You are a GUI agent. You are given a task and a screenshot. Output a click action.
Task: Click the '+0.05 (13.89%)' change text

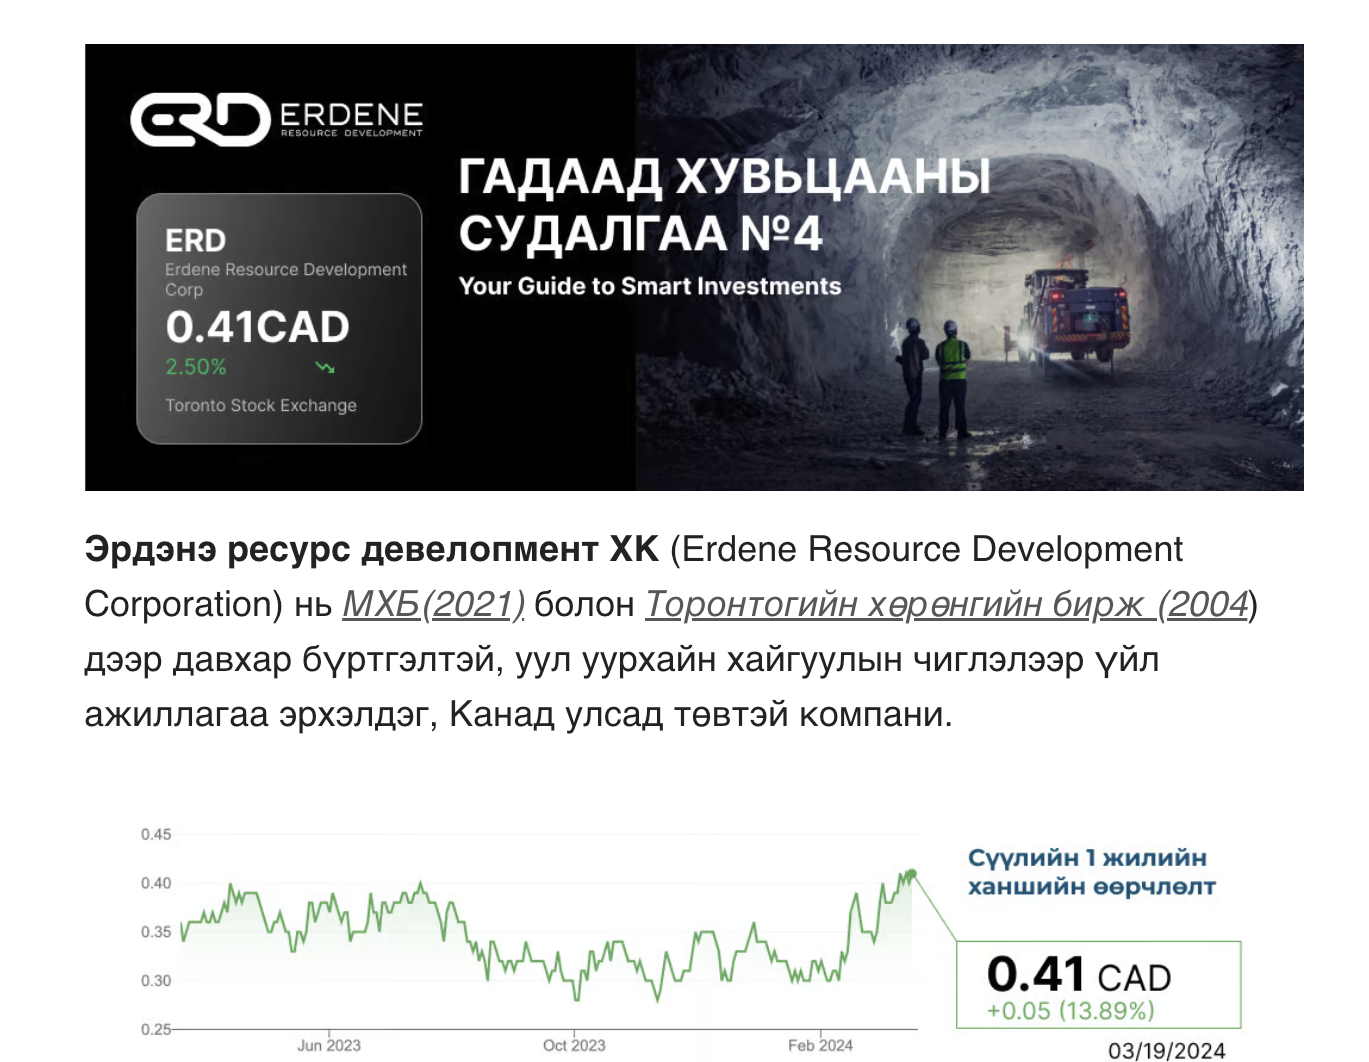1070,1011
